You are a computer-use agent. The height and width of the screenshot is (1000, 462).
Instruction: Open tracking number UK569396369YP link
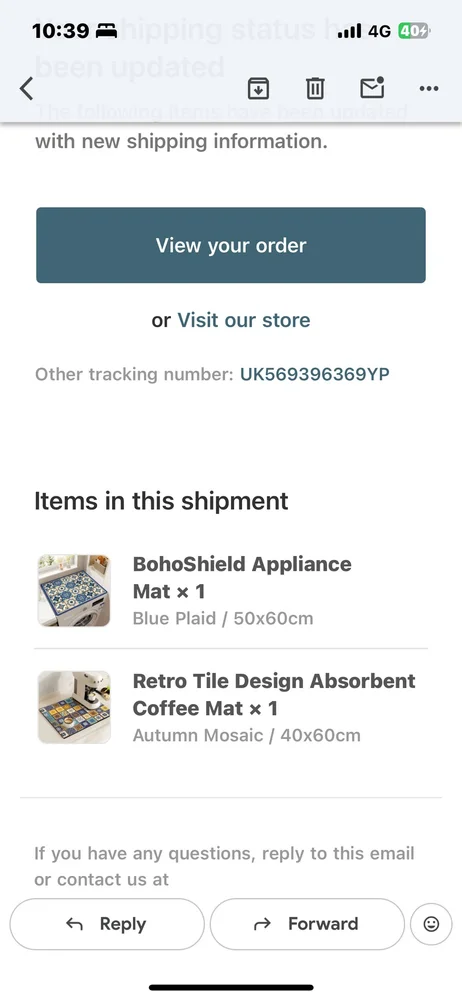[x=315, y=374]
